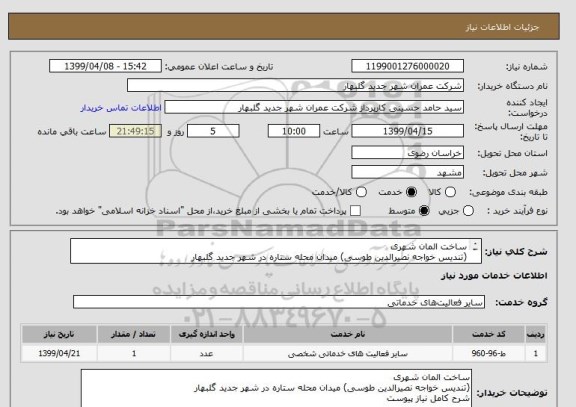576x407 pixels.
Task: Click the row number cell 1 in the ردیف column
Action: click(x=536, y=353)
